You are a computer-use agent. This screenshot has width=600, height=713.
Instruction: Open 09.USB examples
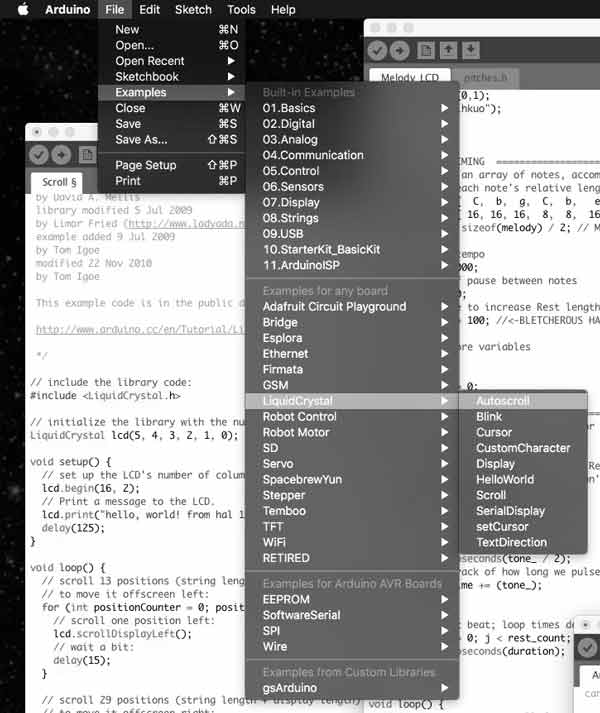pyautogui.click(x=352, y=234)
